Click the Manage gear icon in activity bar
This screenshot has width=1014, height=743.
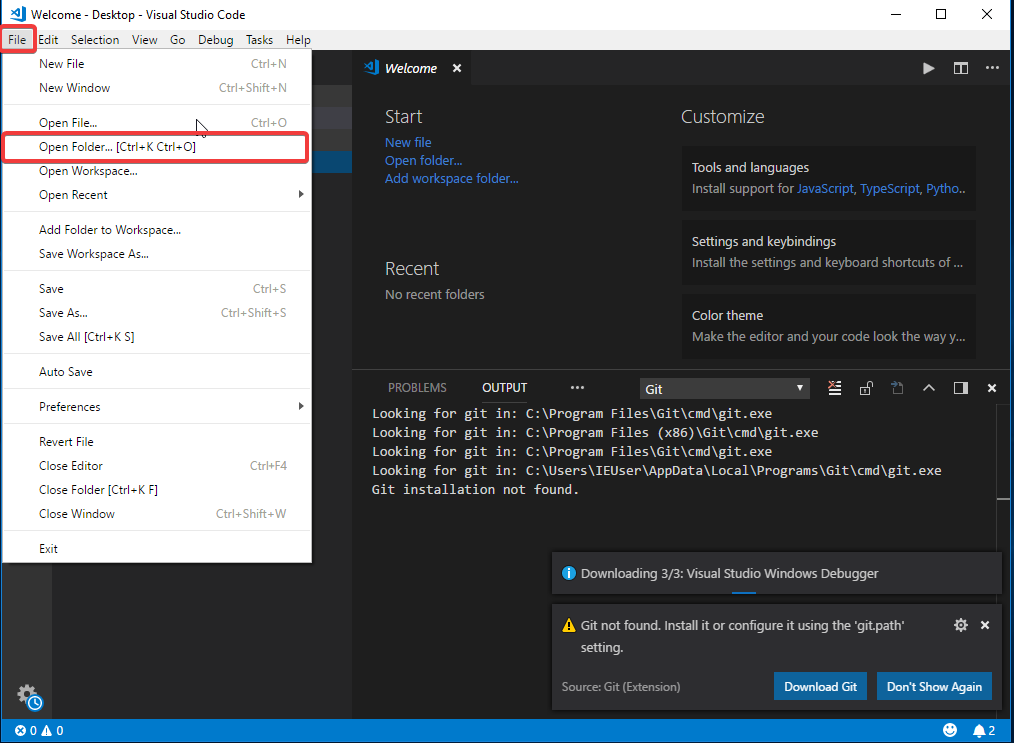(x=28, y=696)
